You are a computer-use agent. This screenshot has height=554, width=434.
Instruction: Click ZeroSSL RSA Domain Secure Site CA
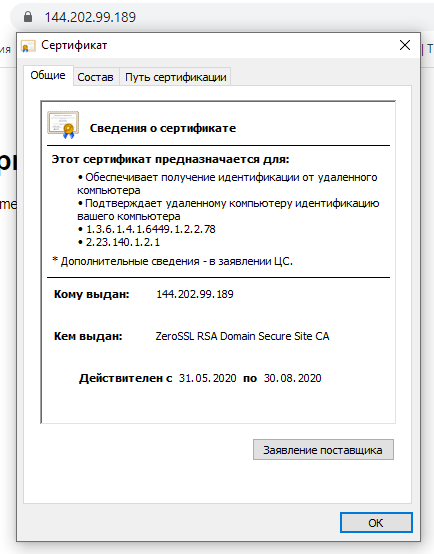coord(242,336)
